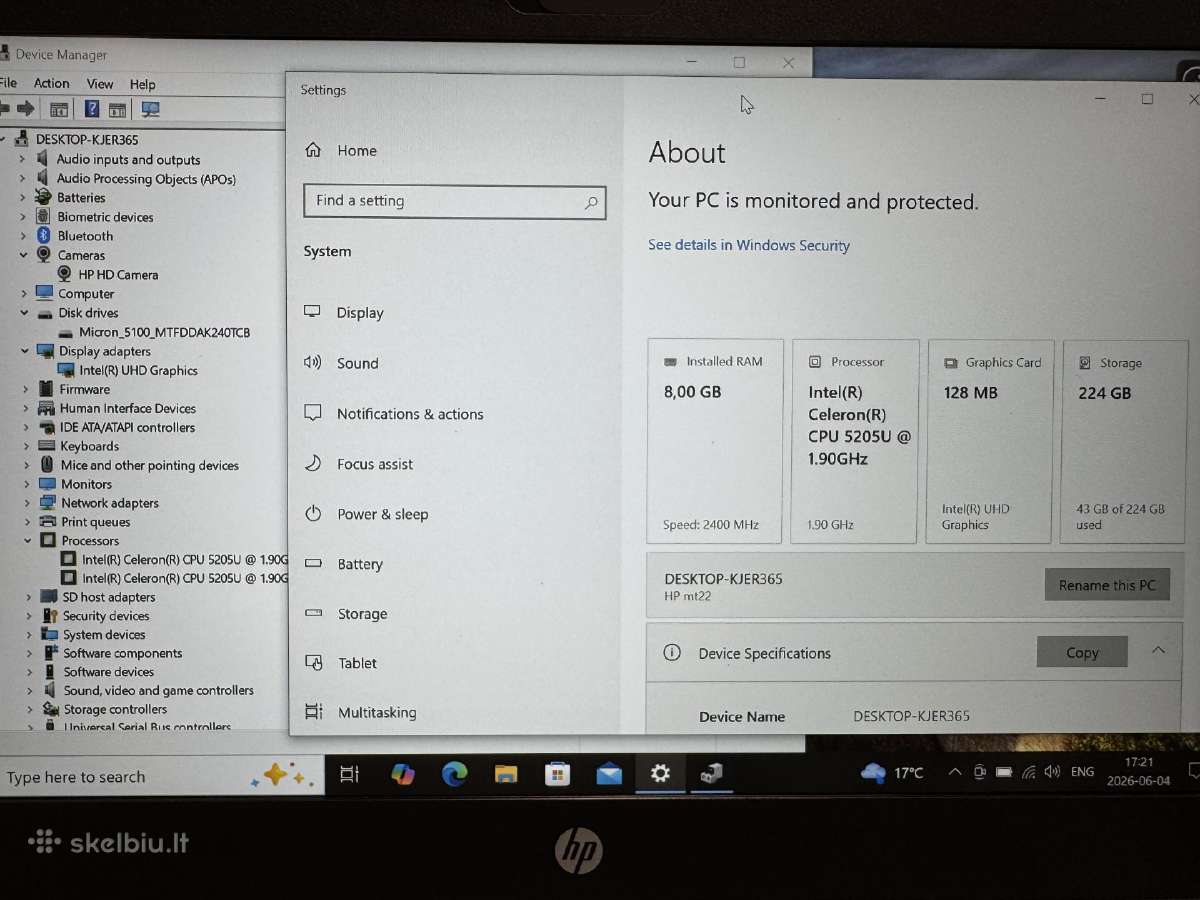Image resolution: width=1200 pixels, height=900 pixels.
Task: Collapse Processors node in device tree
Action: coord(27,541)
